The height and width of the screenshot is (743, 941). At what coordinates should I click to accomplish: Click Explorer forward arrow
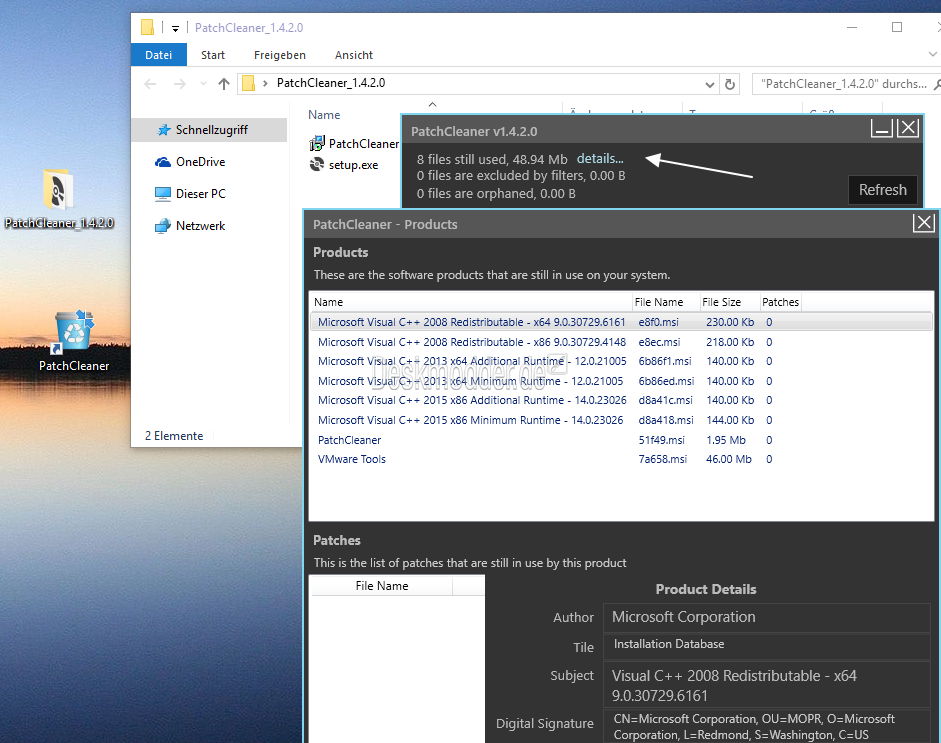pyautogui.click(x=179, y=84)
